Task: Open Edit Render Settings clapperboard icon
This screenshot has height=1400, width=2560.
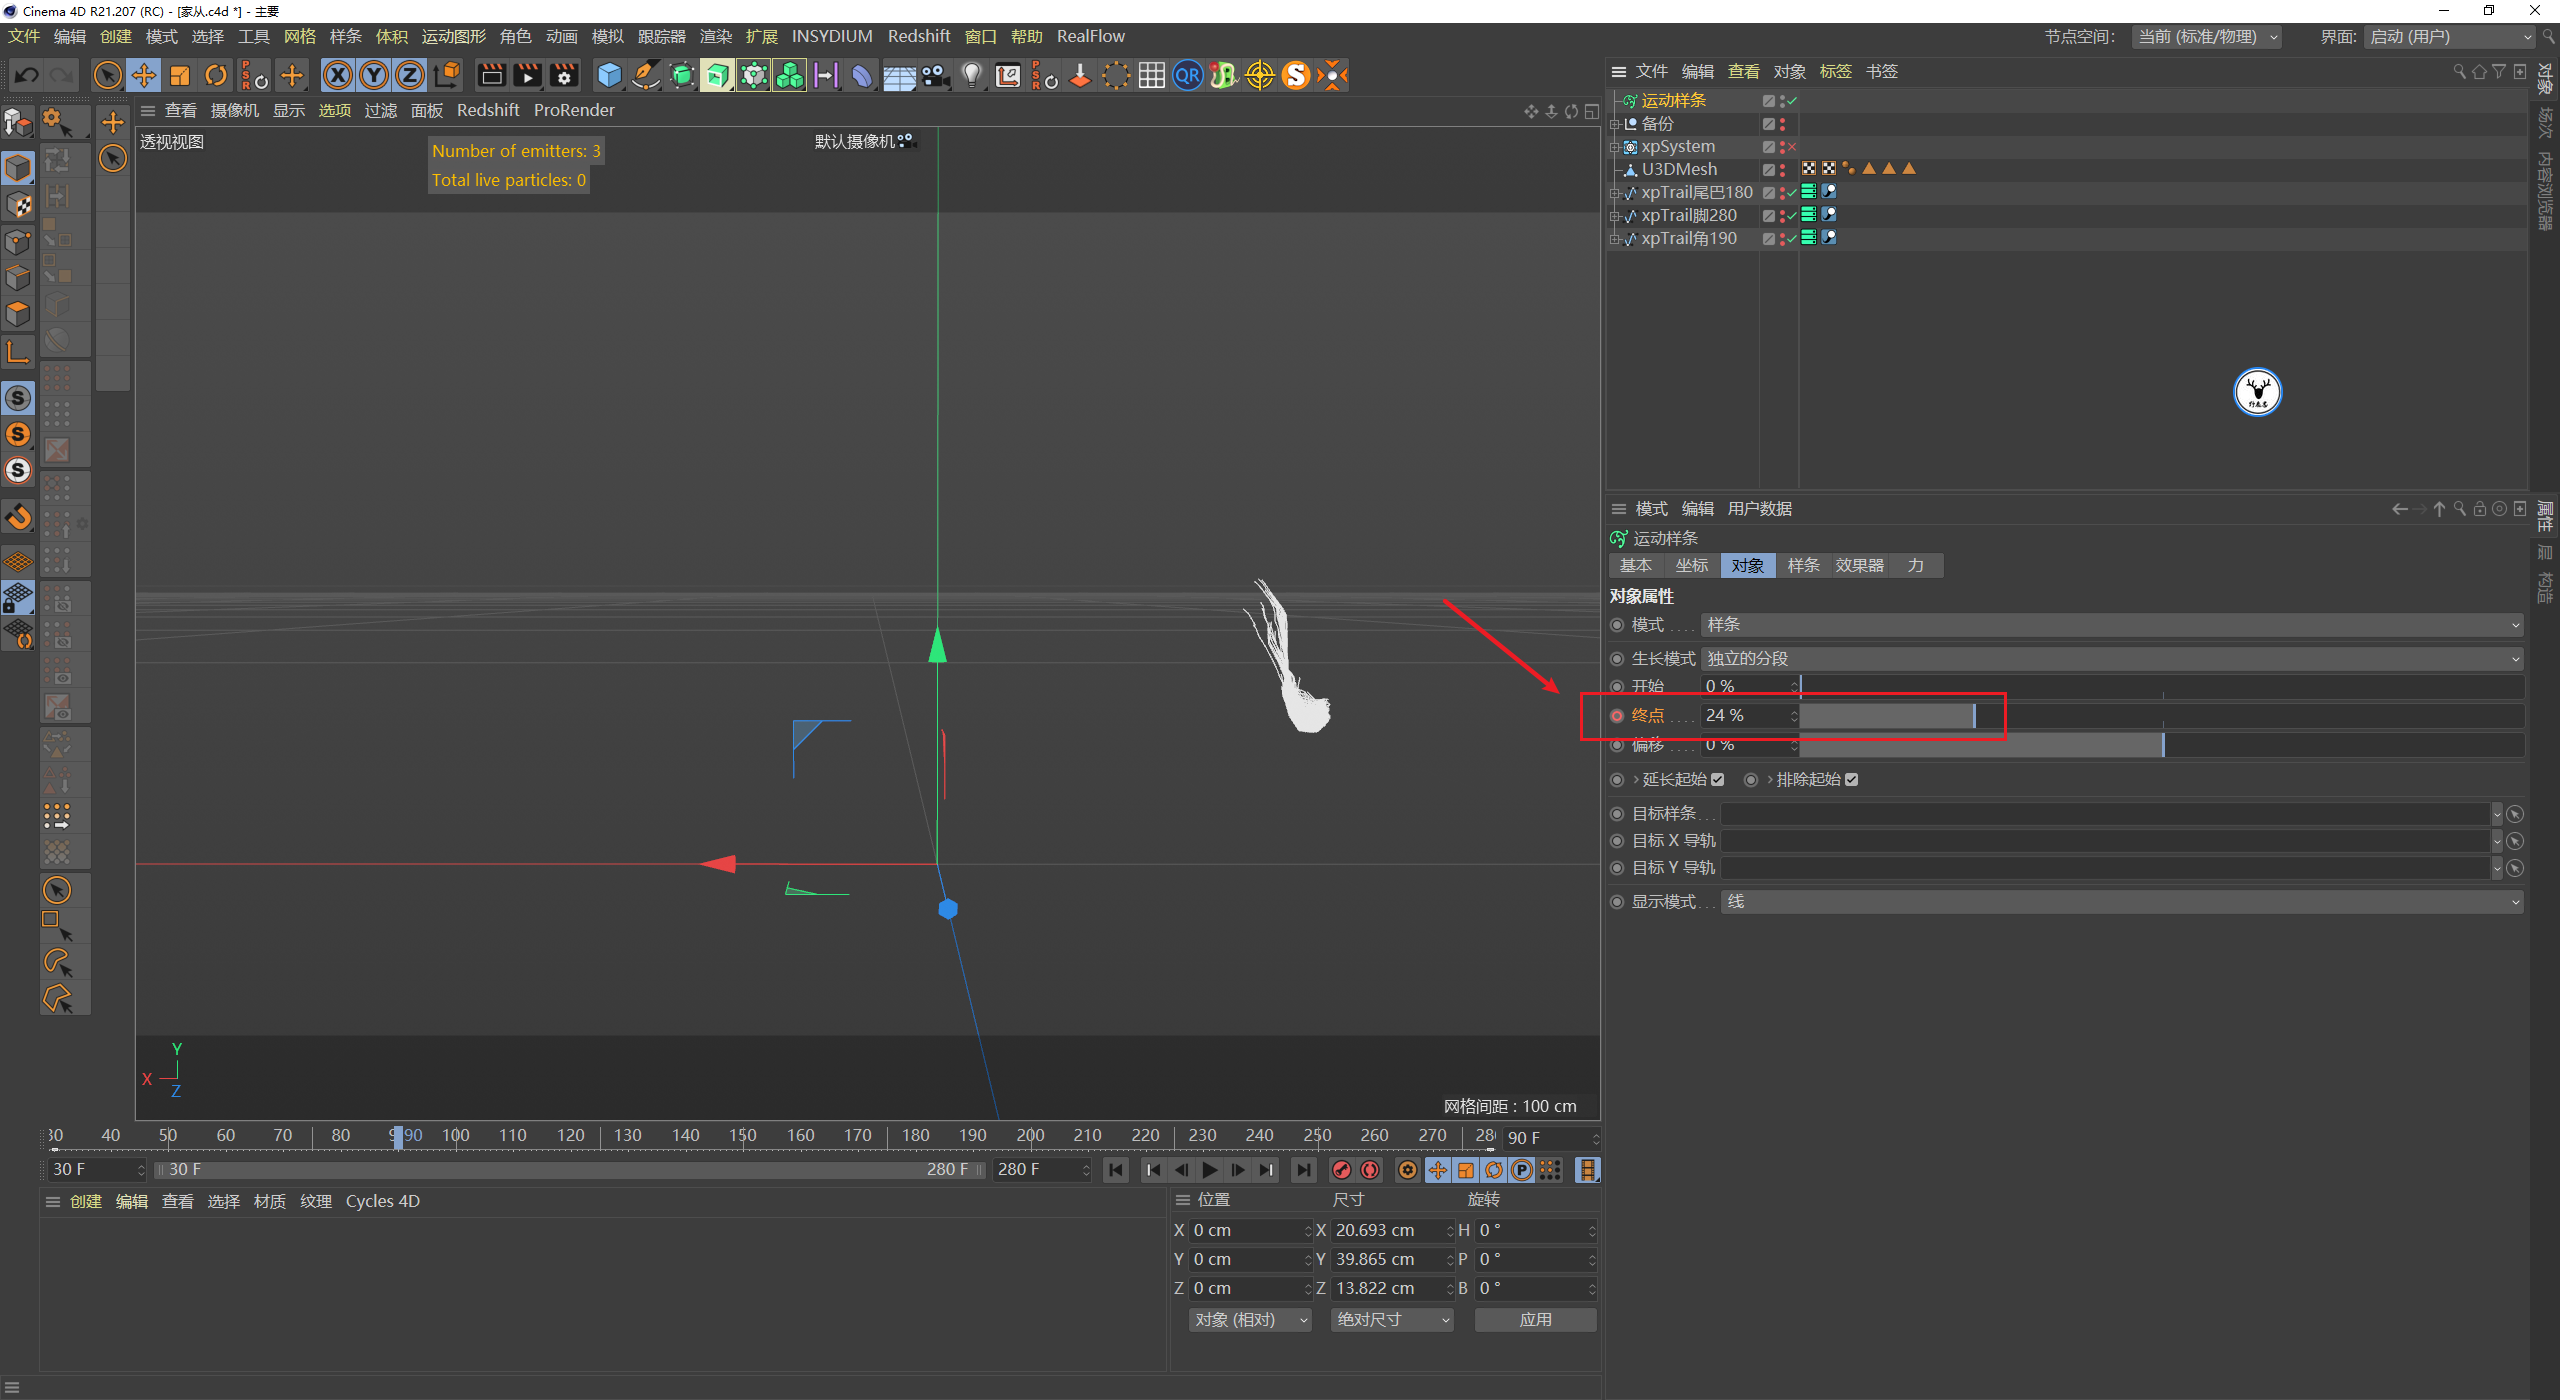Action: [564, 76]
